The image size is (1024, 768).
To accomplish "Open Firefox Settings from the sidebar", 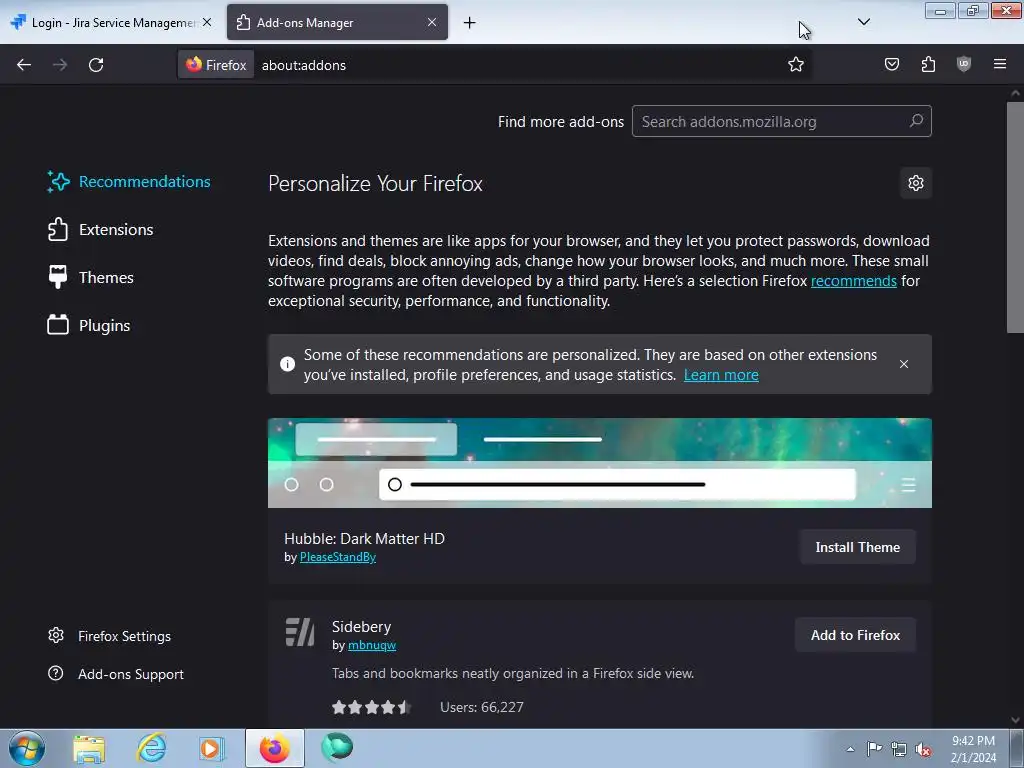I will [x=110, y=636].
